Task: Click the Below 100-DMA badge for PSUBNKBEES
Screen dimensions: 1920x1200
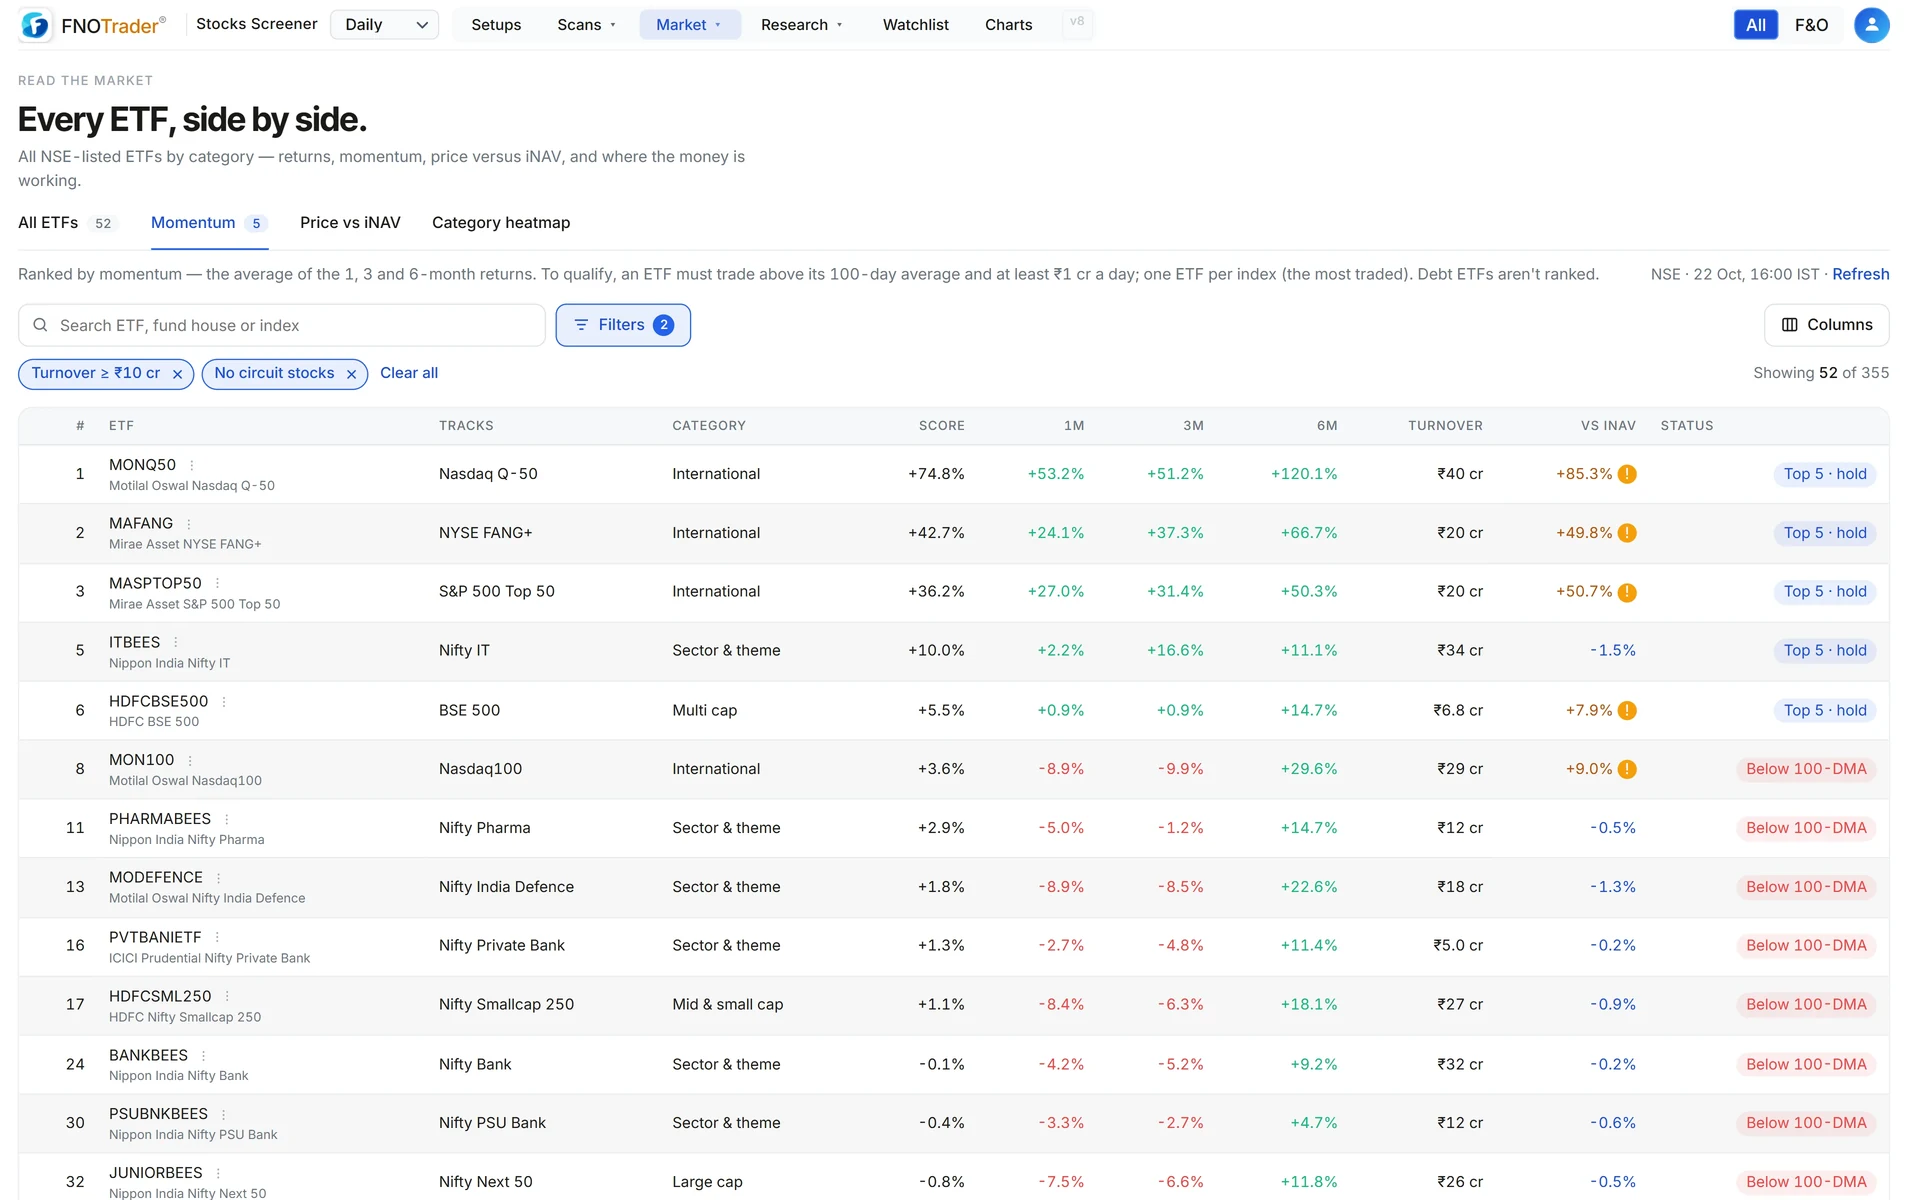Action: [x=1806, y=1123]
